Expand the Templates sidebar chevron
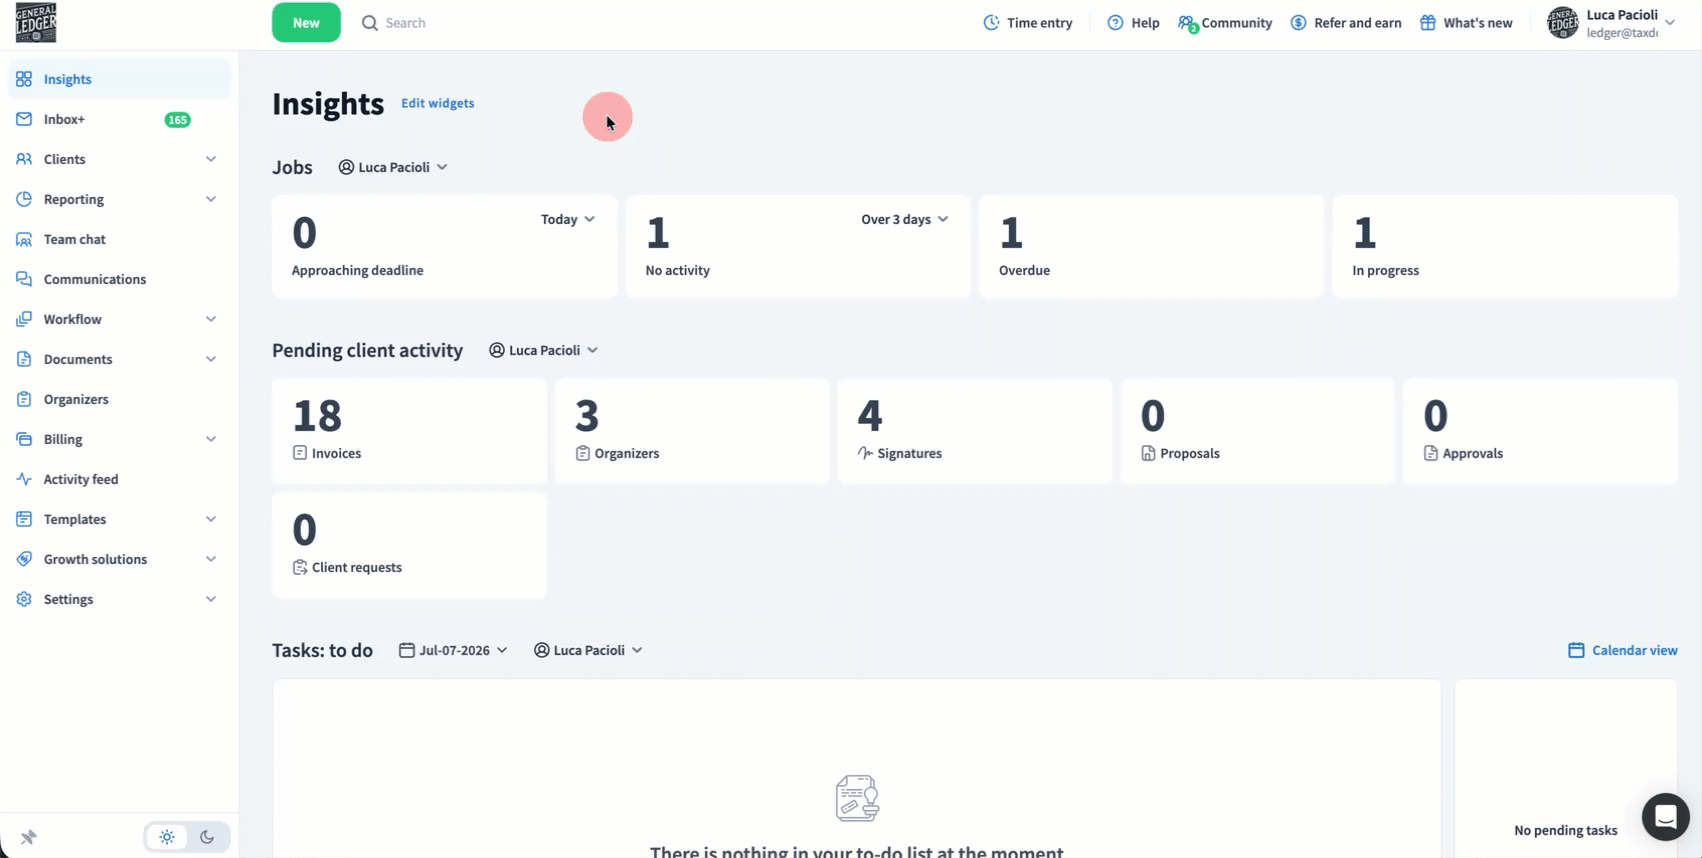 click(211, 519)
